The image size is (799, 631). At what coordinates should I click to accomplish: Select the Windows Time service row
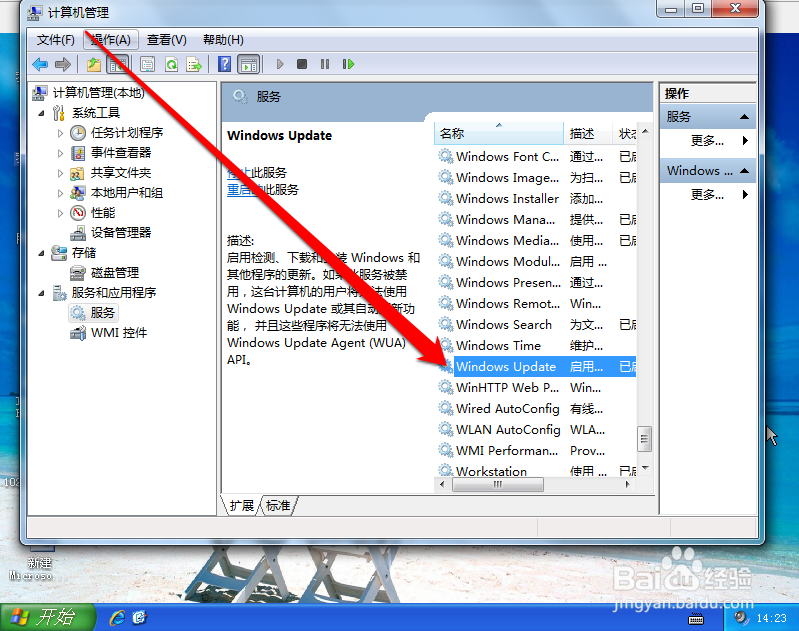[537, 346]
